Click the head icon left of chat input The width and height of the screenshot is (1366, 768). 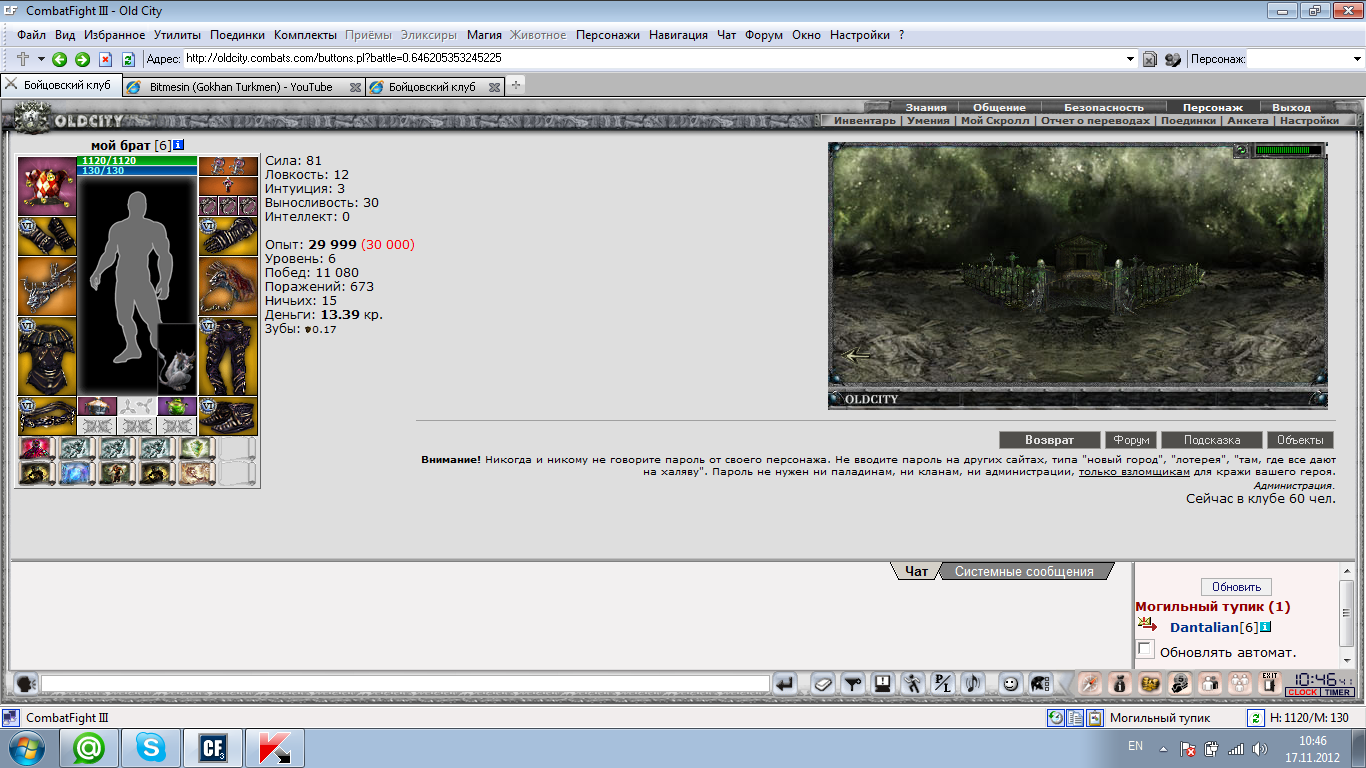pyautogui.click(x=26, y=684)
